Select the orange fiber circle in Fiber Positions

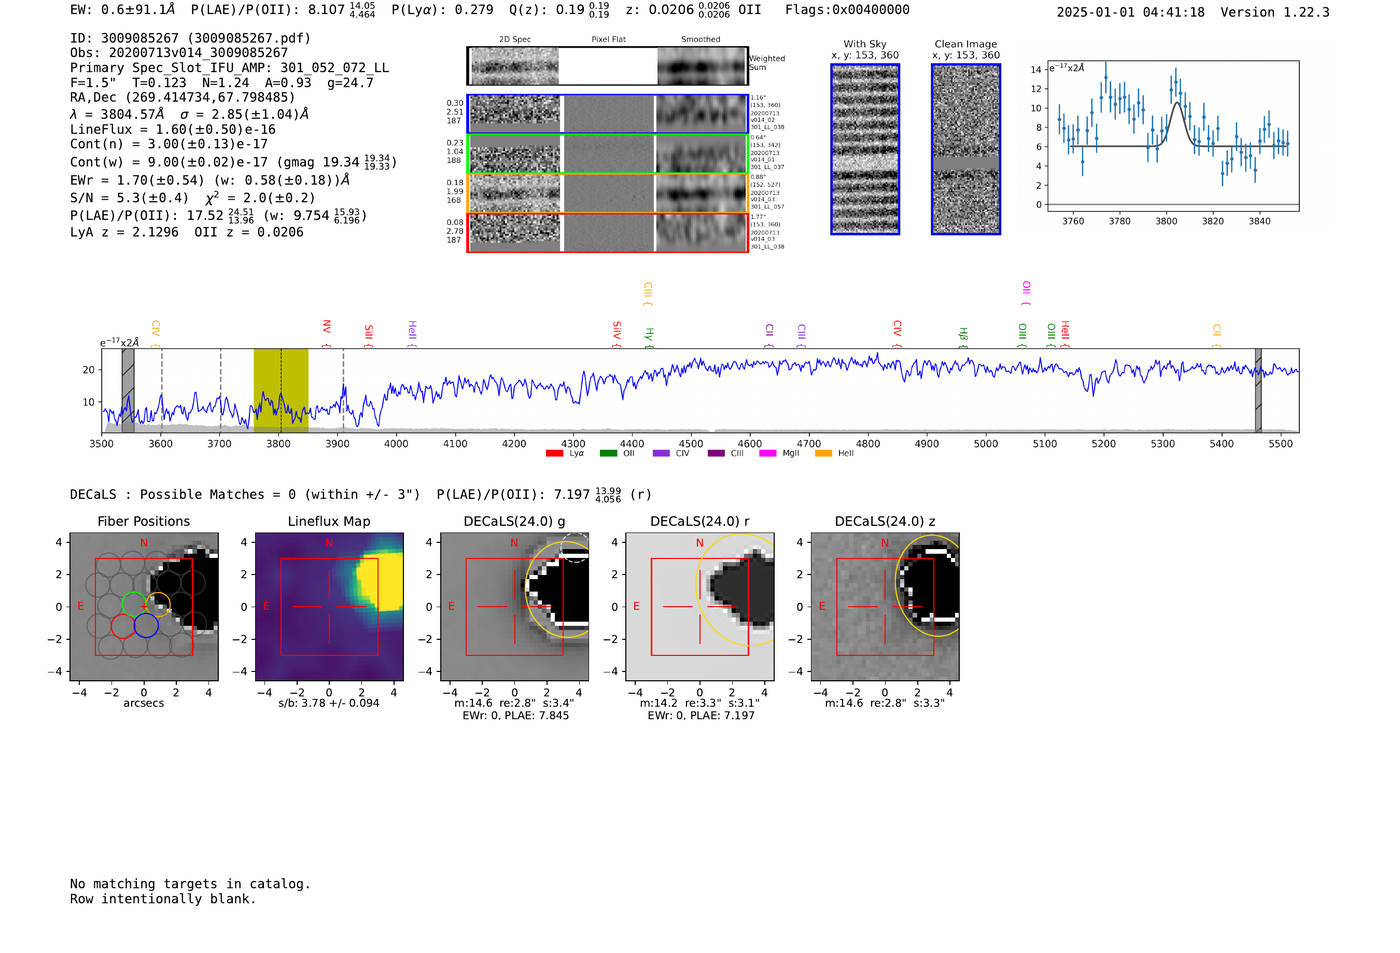pyautogui.click(x=158, y=604)
